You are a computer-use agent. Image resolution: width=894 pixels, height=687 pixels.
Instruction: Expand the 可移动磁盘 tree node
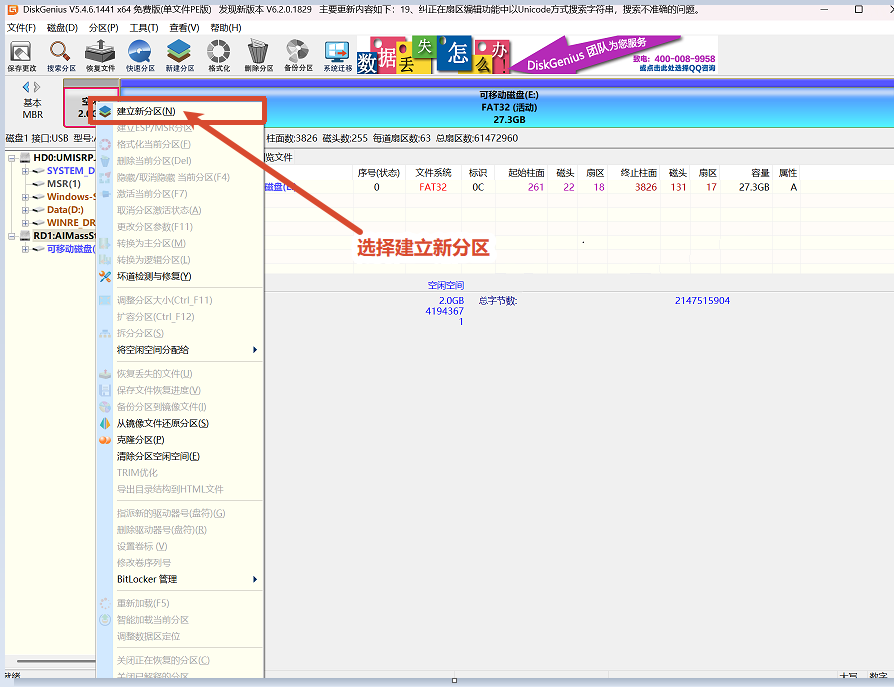(x=25, y=249)
